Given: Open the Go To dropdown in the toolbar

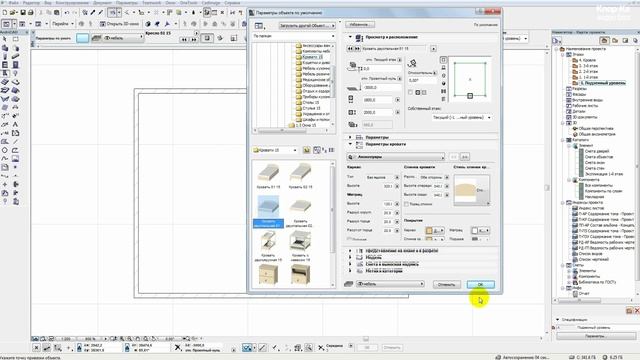Looking at the screenshot, I should (63, 24).
